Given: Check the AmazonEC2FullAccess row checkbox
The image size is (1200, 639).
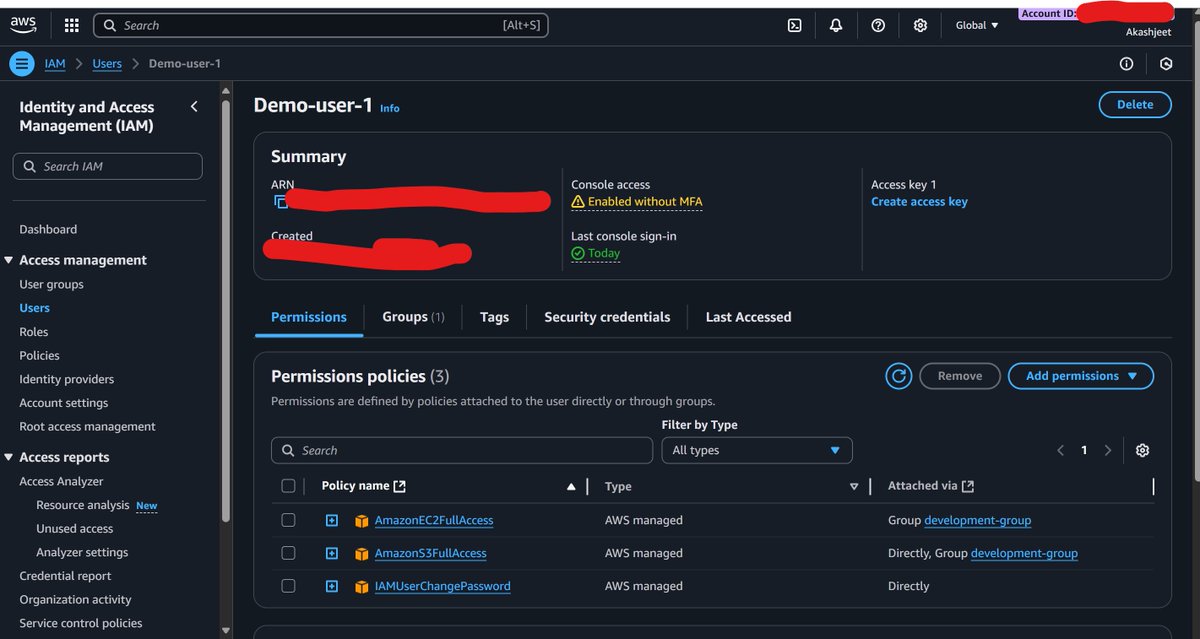Looking at the screenshot, I should [x=288, y=520].
